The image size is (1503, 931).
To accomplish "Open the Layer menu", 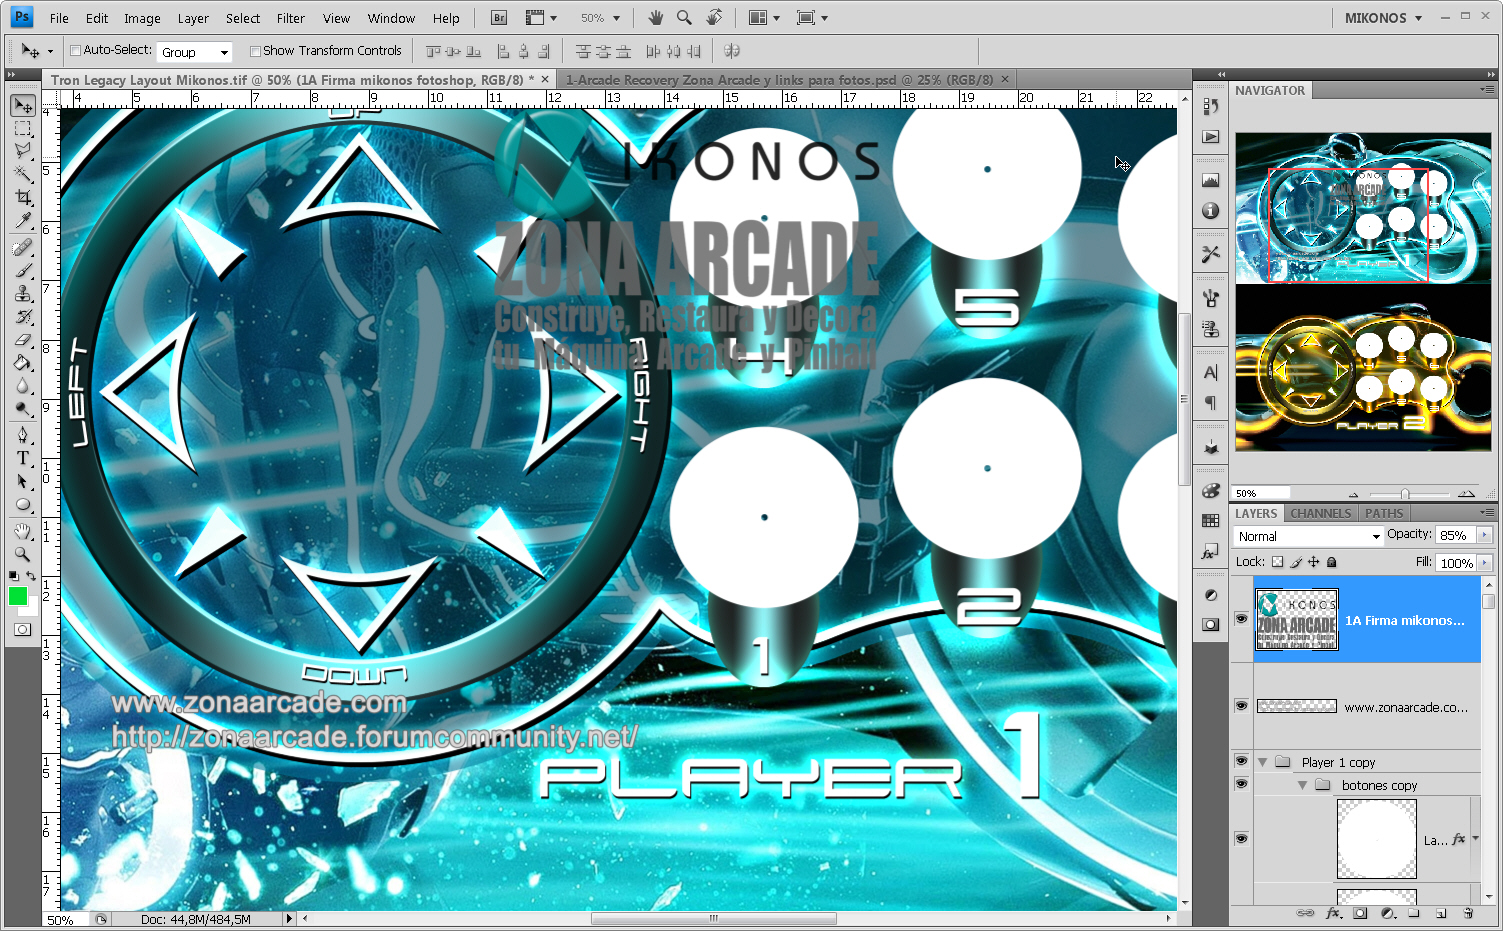I will click(x=193, y=18).
